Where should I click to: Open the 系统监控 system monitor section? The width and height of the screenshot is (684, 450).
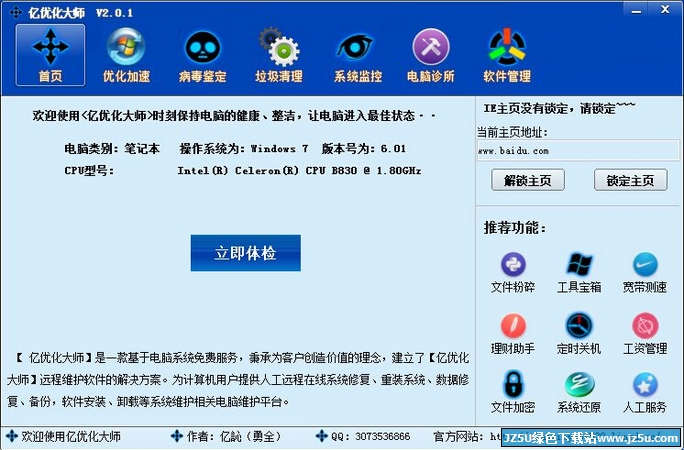[358, 56]
